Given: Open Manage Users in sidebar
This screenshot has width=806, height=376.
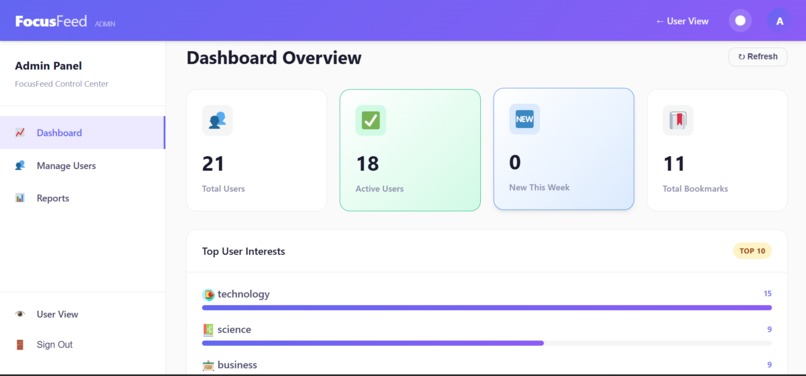Looking at the screenshot, I should [x=82, y=166].
